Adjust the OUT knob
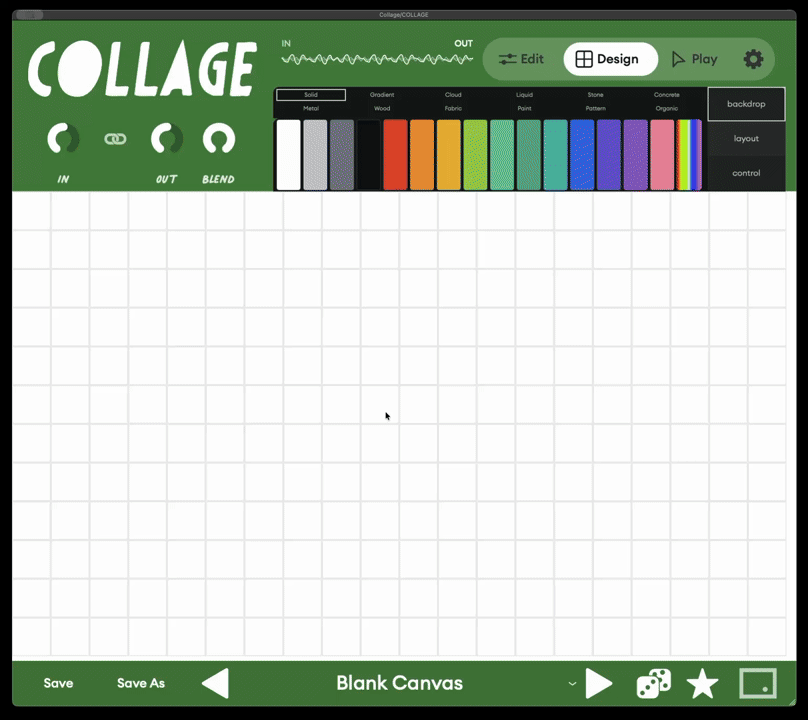 [166, 138]
